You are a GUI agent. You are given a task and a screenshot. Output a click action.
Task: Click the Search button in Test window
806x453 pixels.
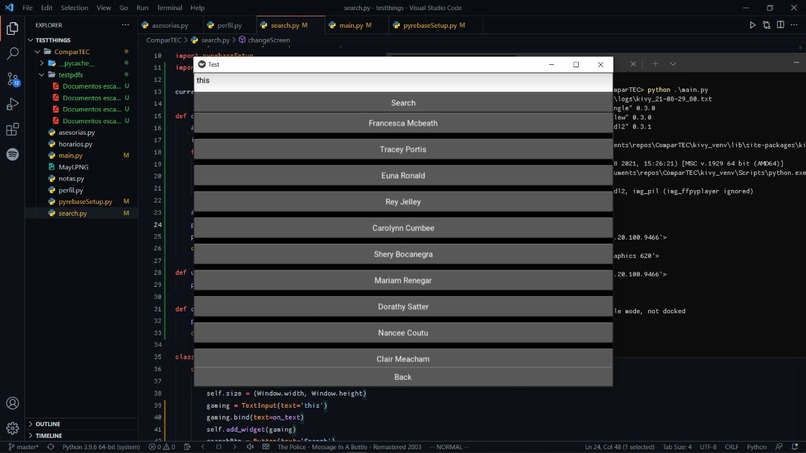tap(403, 103)
